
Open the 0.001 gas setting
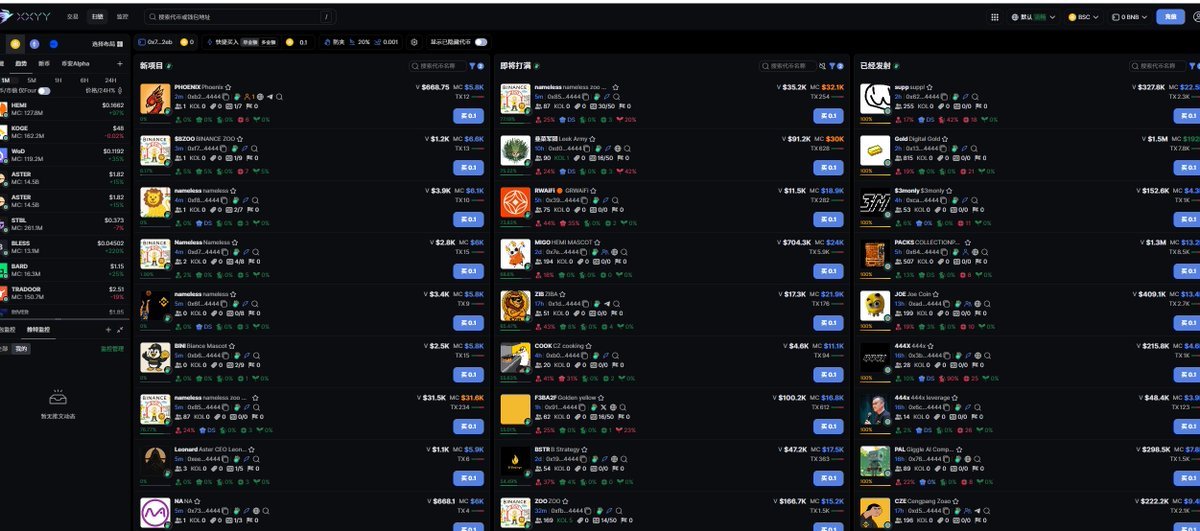click(388, 42)
